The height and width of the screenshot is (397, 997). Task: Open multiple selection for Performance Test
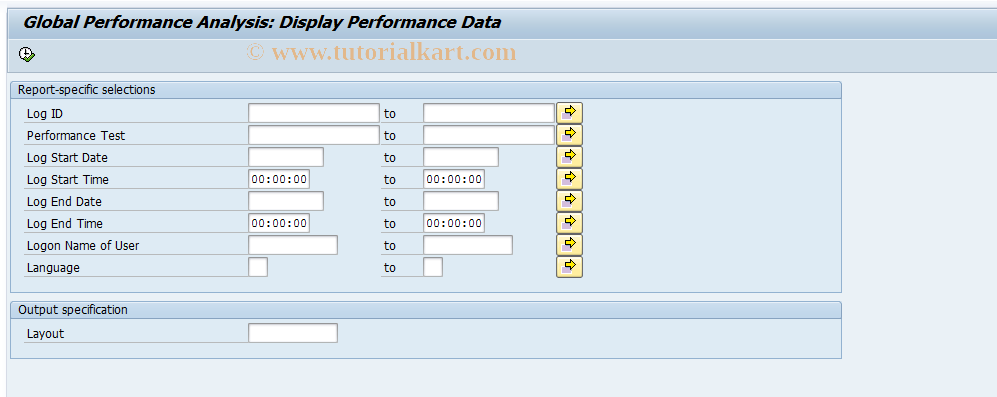569,135
